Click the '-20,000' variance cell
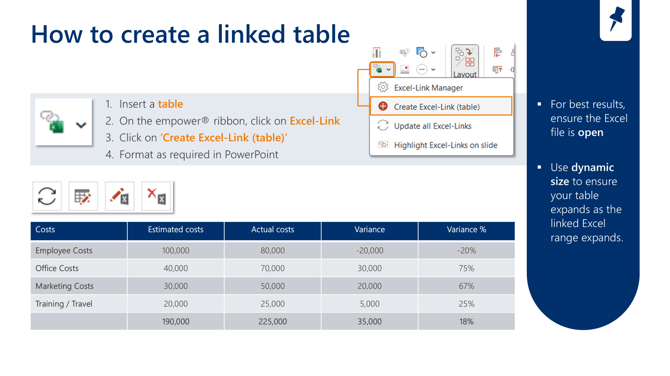This screenshot has width=670, height=376. click(x=370, y=250)
